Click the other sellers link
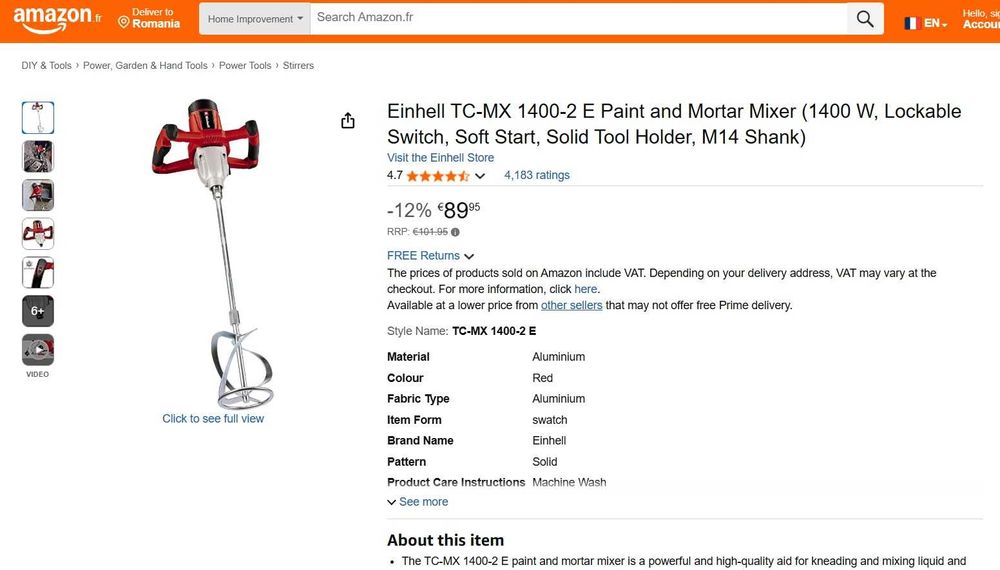 click(x=571, y=305)
